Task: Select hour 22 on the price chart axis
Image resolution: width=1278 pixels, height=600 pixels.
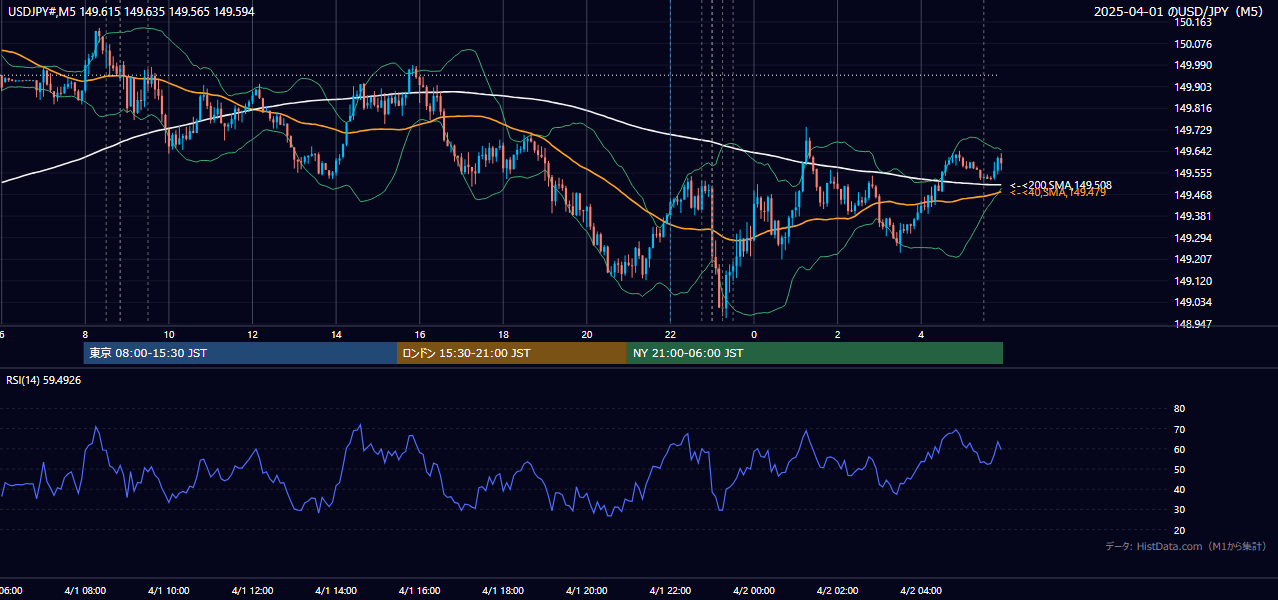Action: click(x=671, y=334)
